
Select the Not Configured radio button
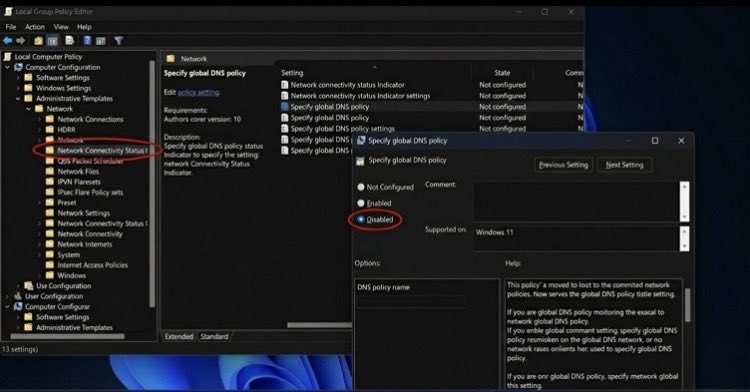point(361,187)
